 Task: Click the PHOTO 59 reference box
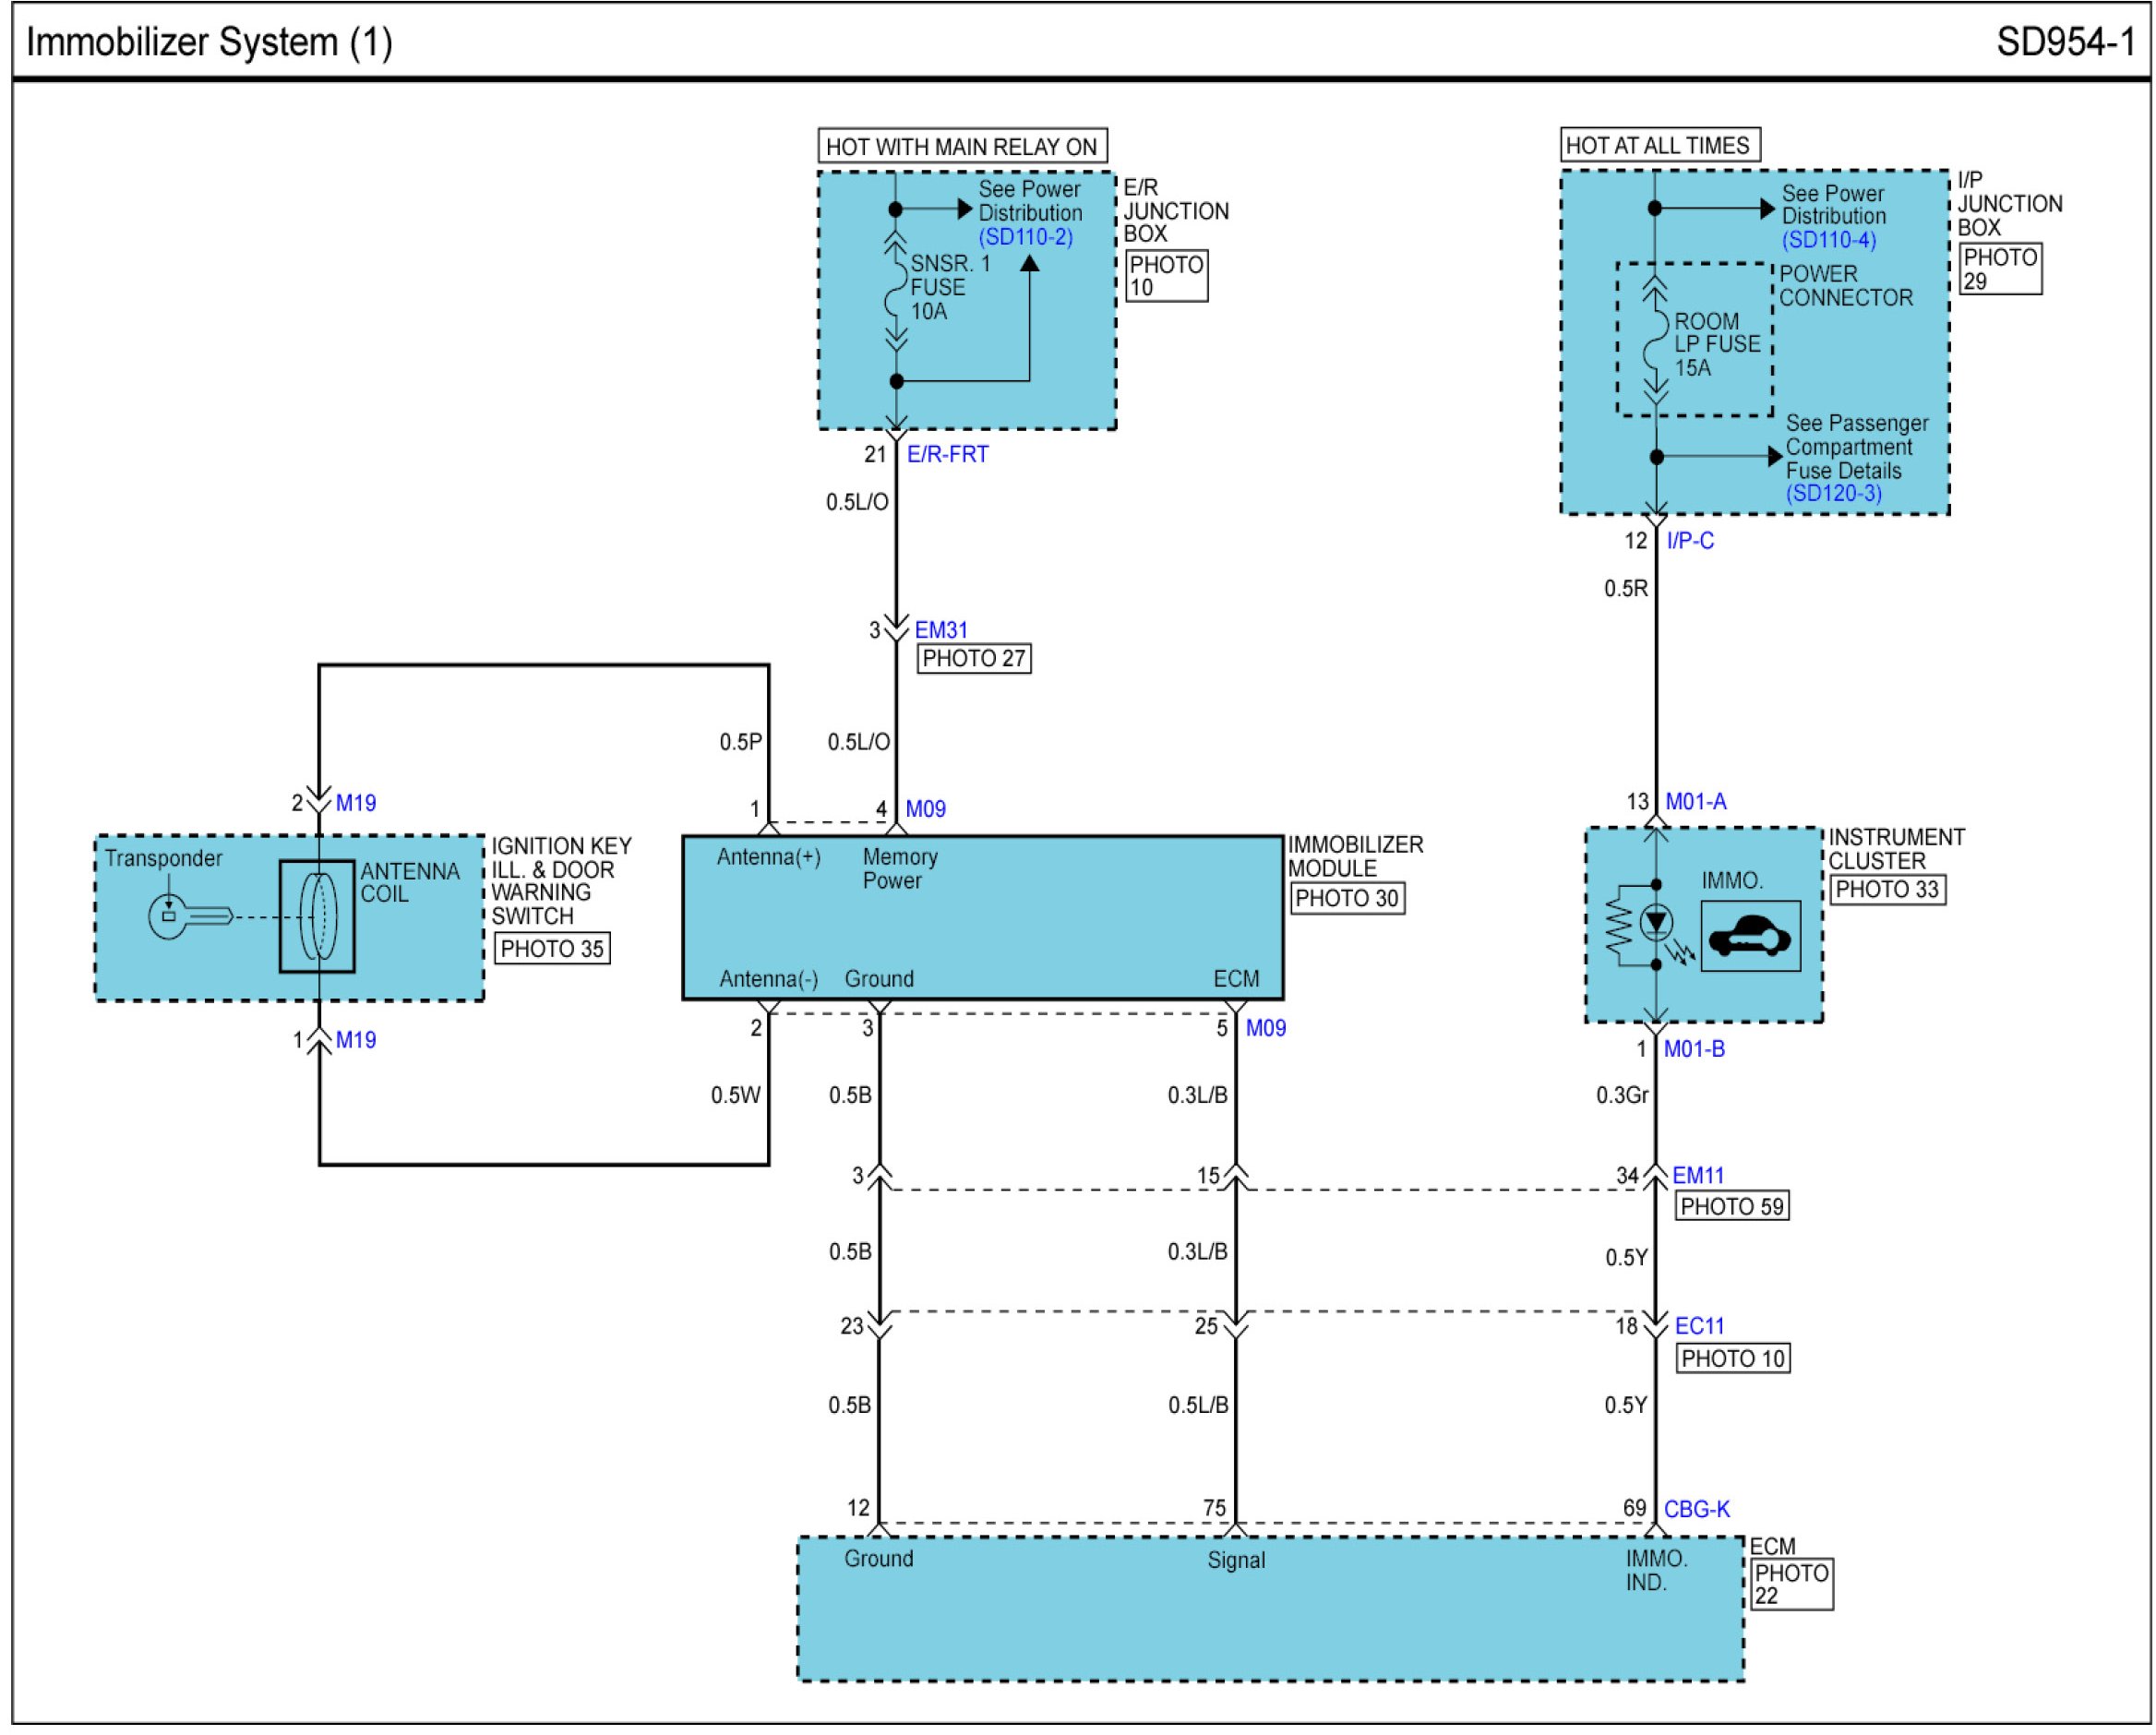tap(1732, 1206)
